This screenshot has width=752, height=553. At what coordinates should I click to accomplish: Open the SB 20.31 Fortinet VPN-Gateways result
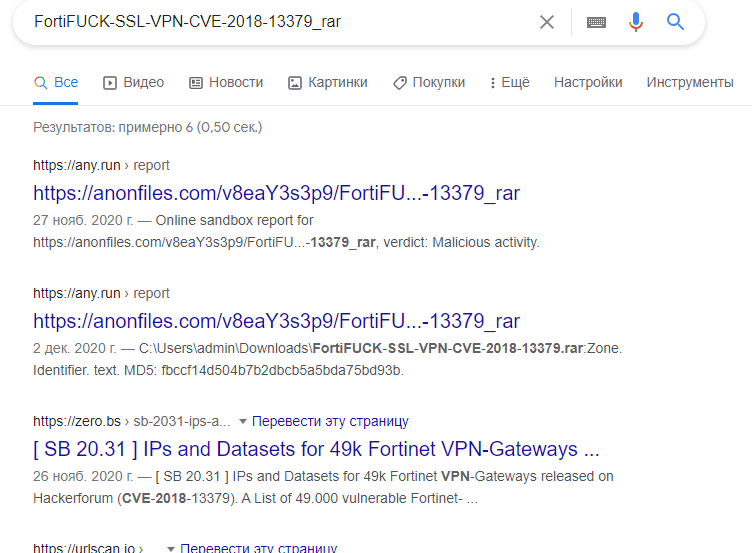click(x=316, y=449)
